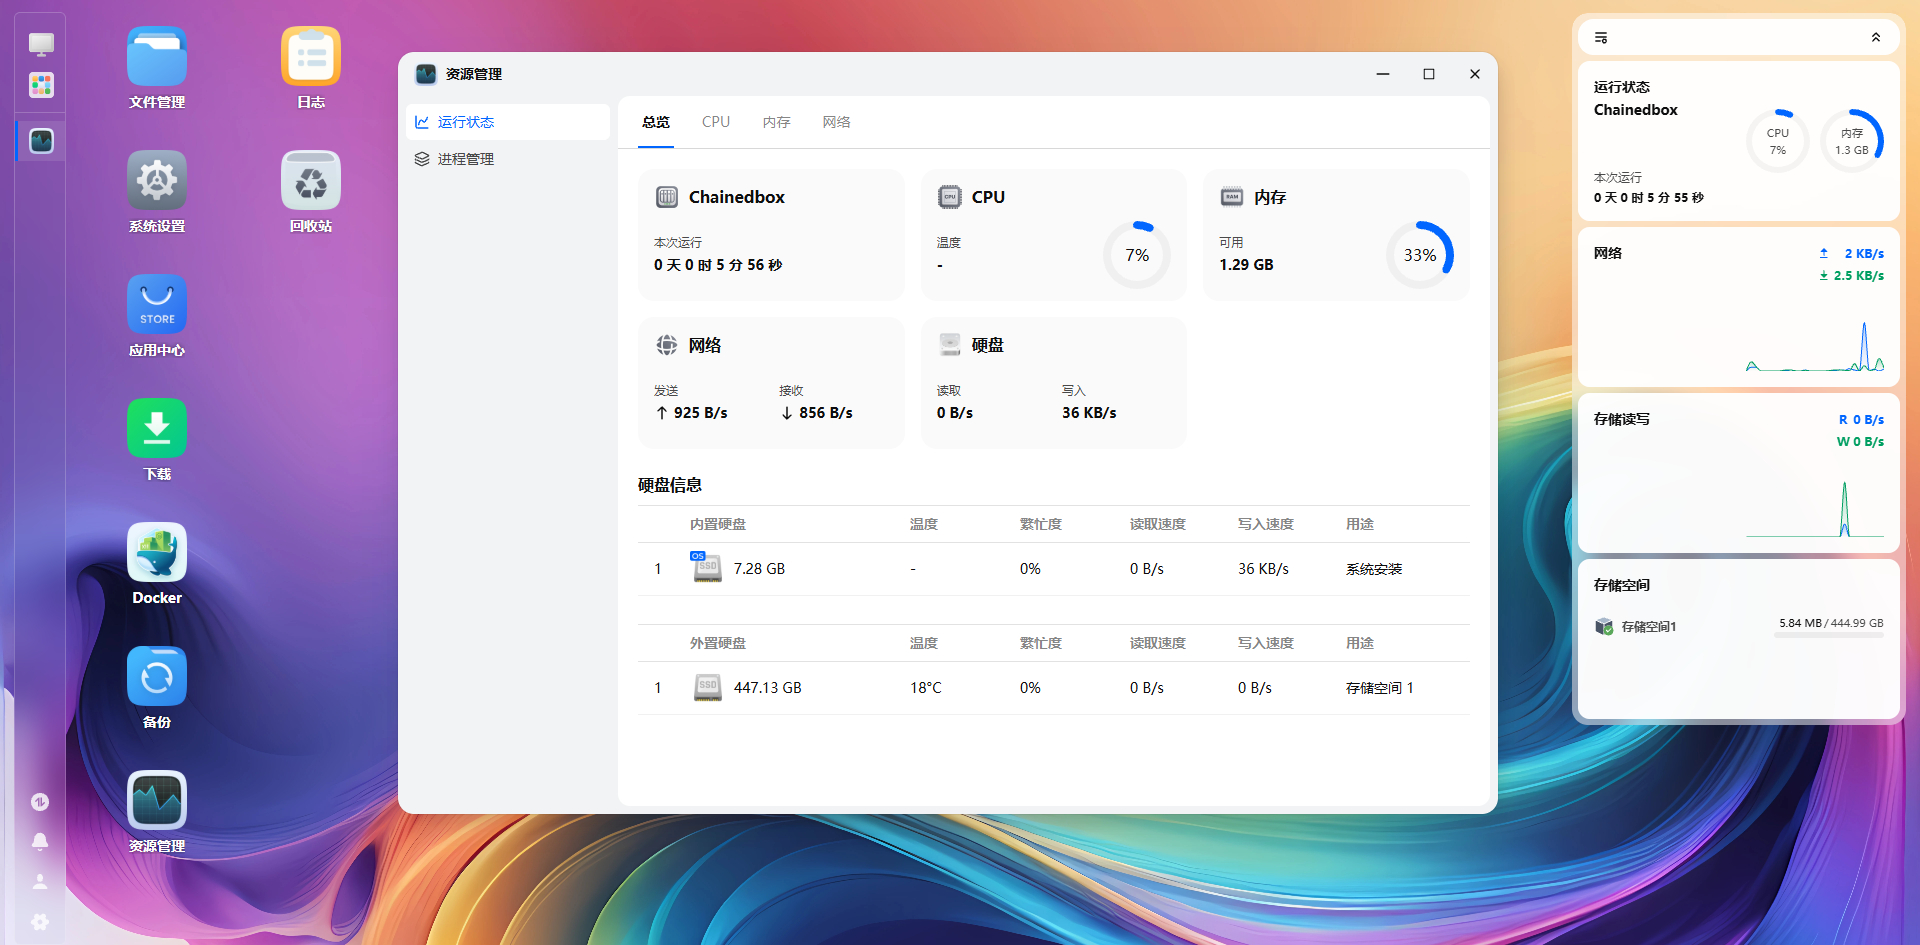Click the 硬盘 disk card icon

click(x=950, y=345)
